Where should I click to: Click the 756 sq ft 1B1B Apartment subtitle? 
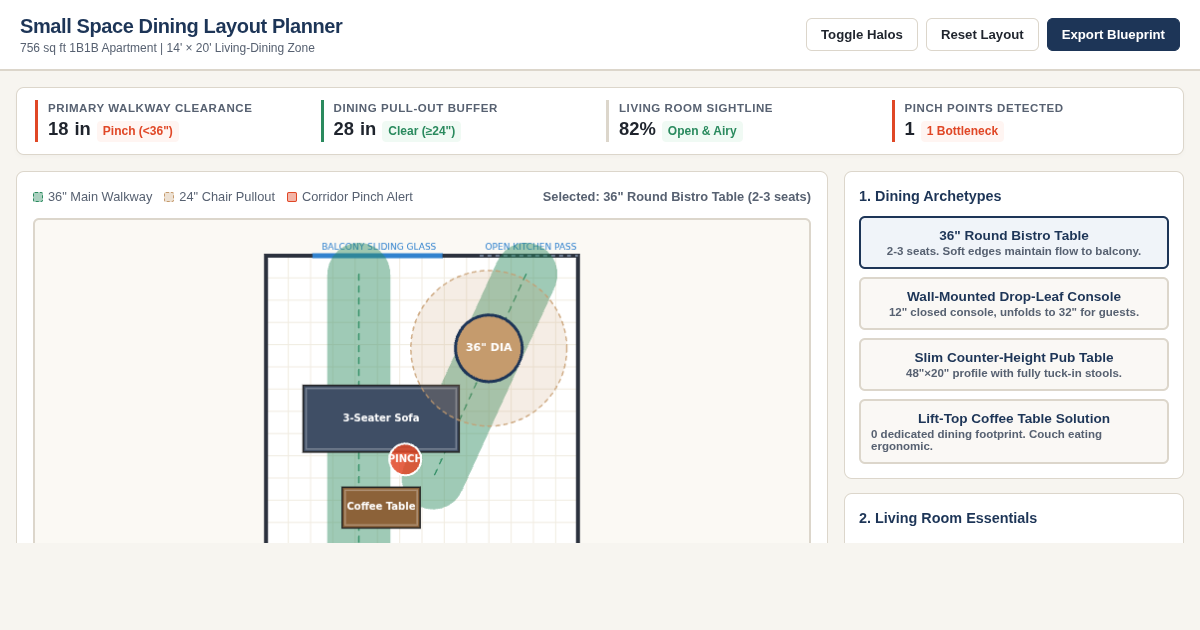167,48
